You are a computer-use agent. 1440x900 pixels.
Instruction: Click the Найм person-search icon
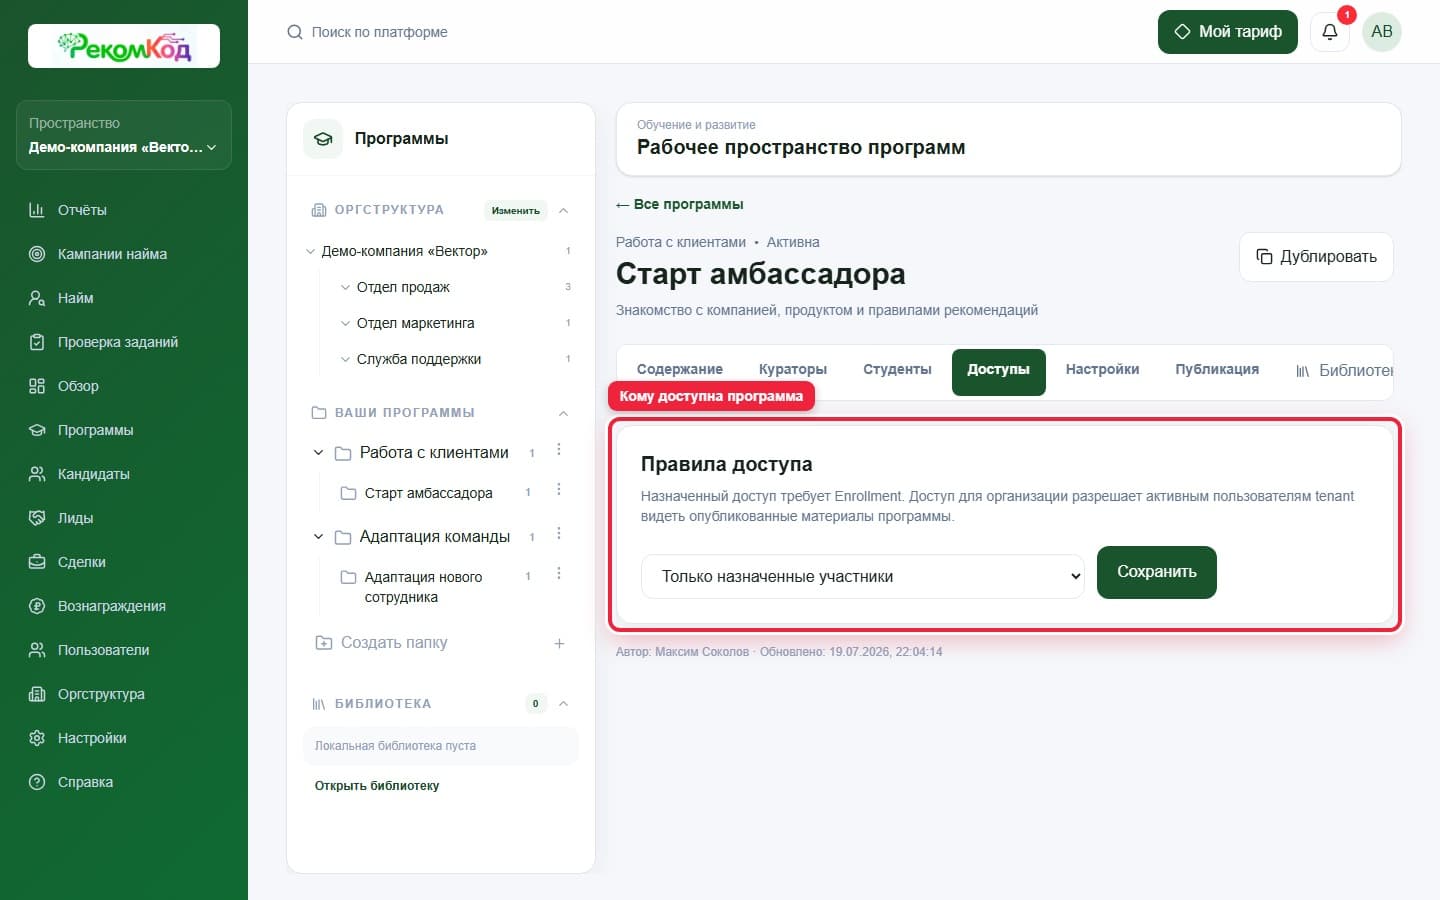[x=37, y=298]
